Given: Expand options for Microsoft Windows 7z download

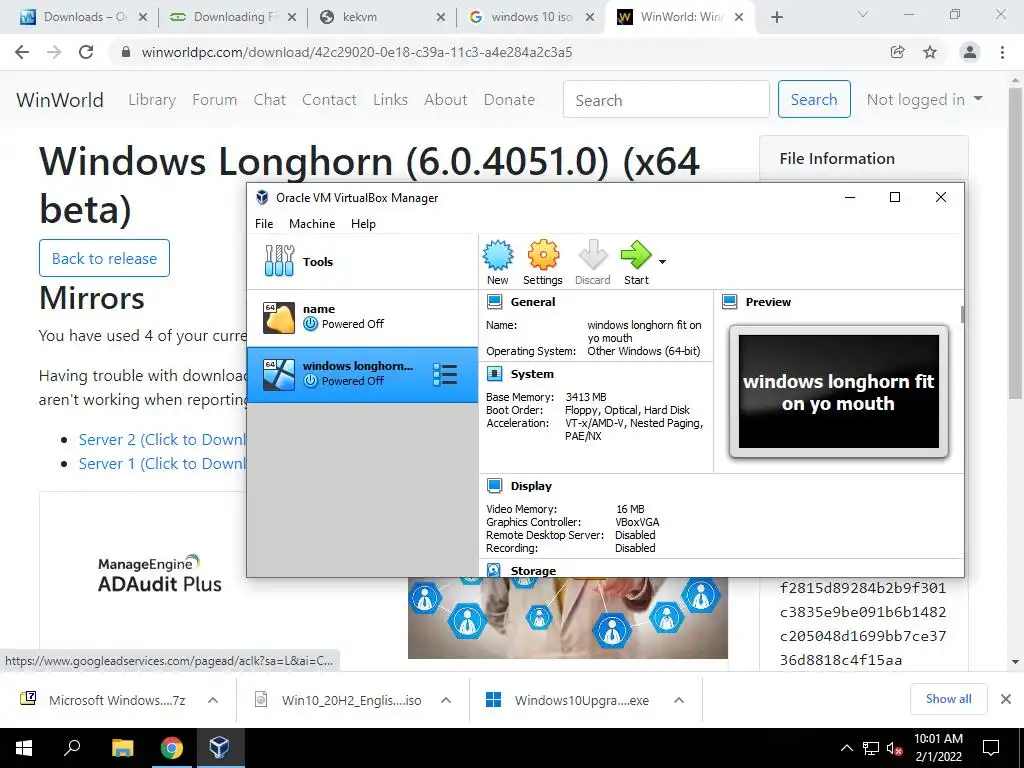Looking at the screenshot, I should [x=213, y=700].
